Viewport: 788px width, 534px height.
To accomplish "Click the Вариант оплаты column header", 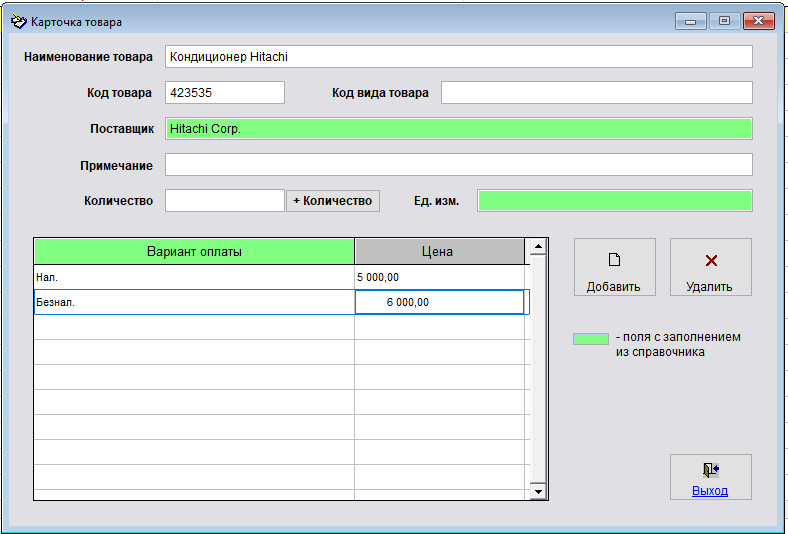I will click(194, 252).
